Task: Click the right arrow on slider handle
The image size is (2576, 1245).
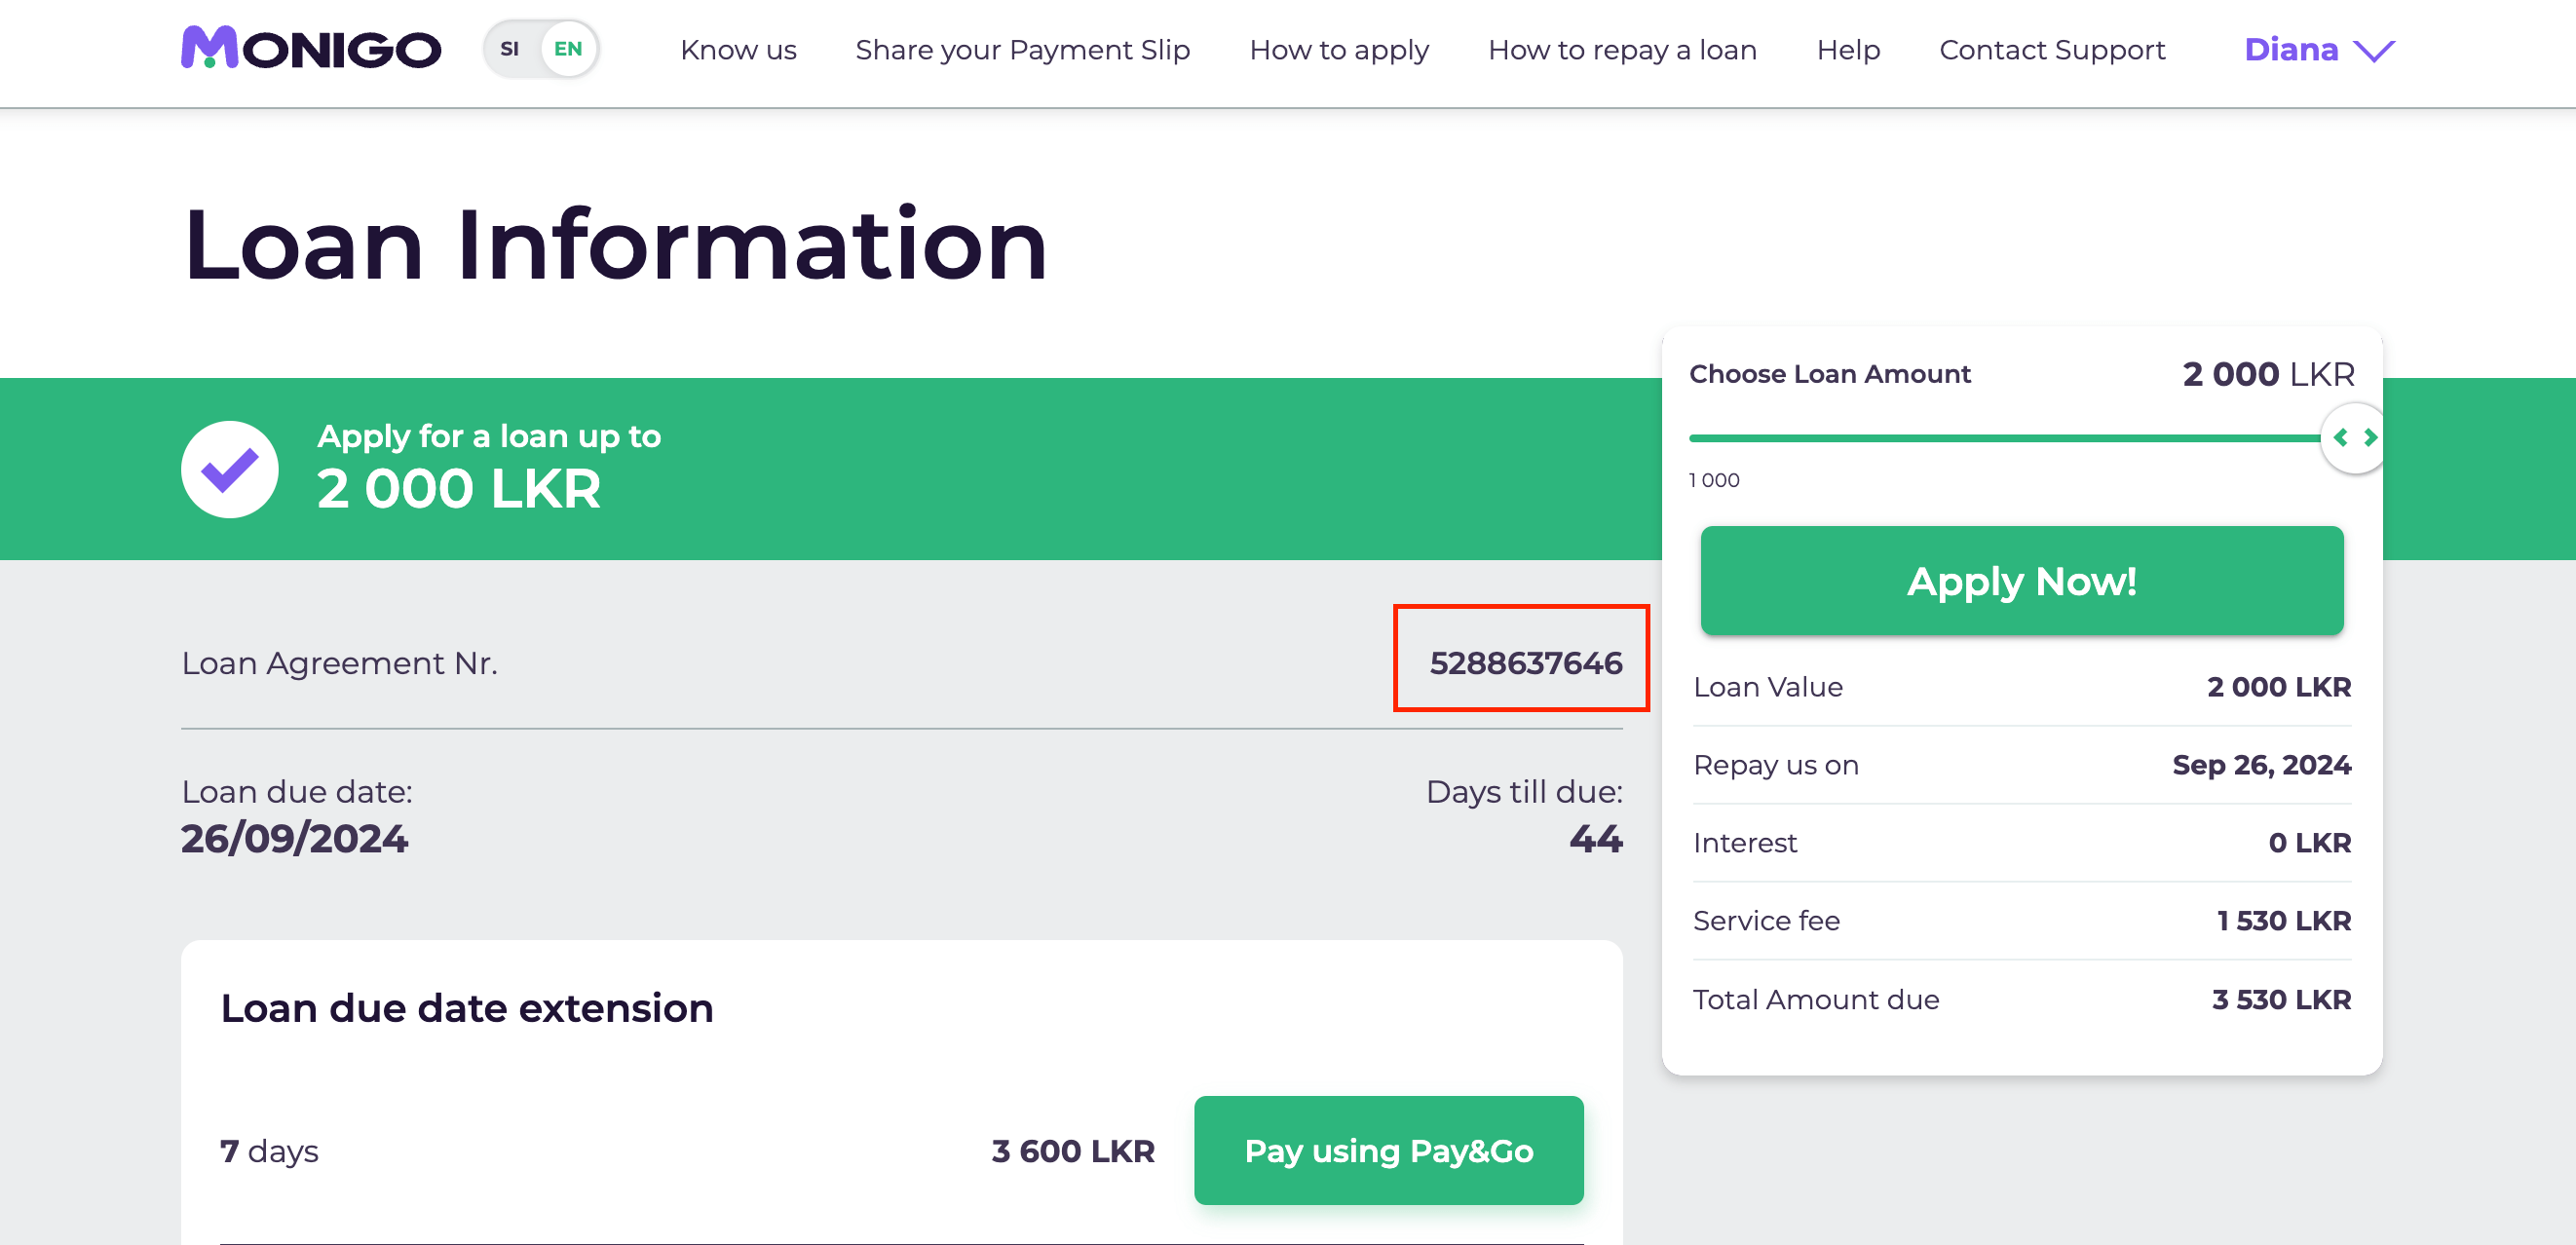Action: 2370,437
